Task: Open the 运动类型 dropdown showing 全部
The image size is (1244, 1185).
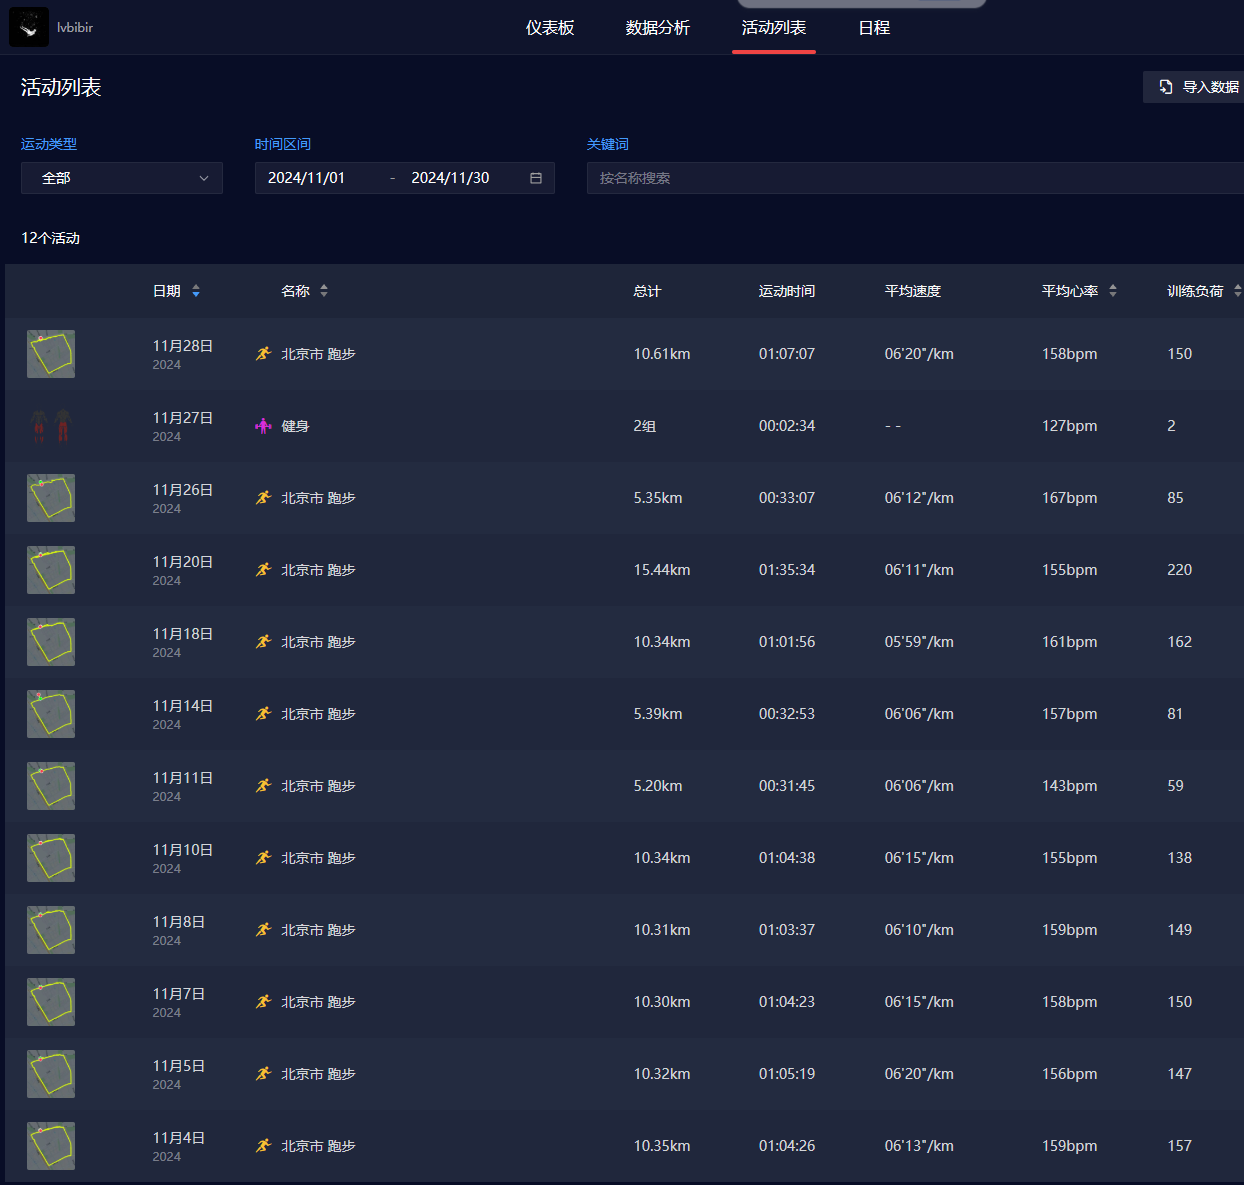Action: tap(122, 178)
